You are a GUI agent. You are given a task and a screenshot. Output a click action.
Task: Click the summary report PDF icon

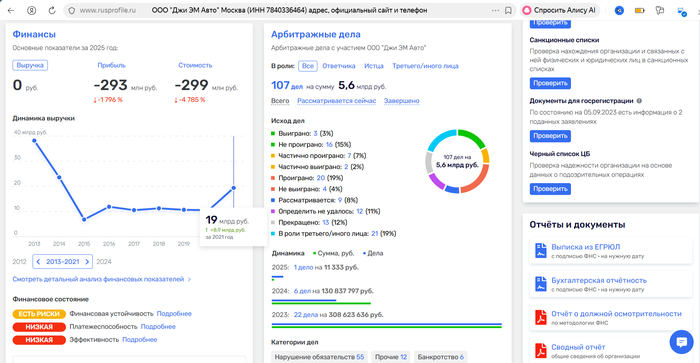point(541,350)
